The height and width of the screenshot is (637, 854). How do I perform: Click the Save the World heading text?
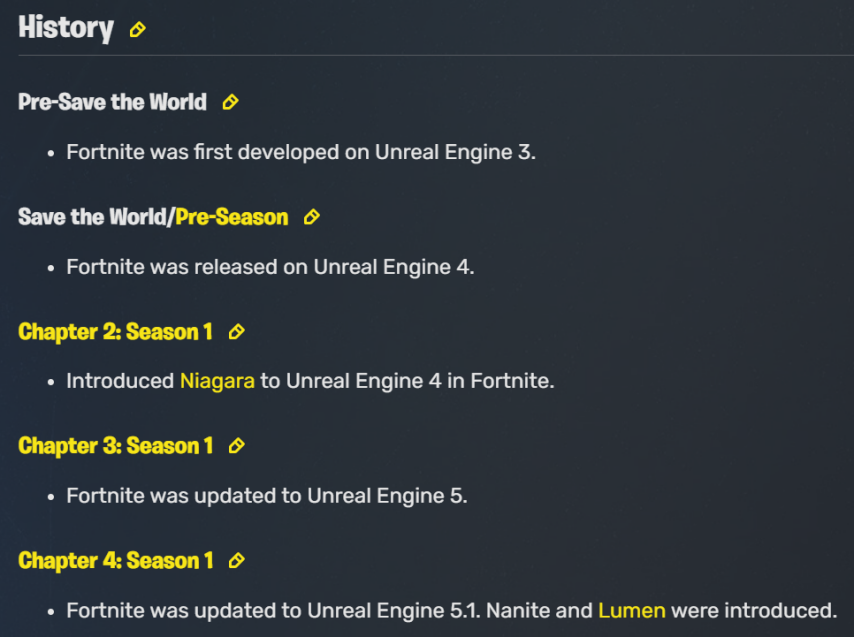pos(93,217)
